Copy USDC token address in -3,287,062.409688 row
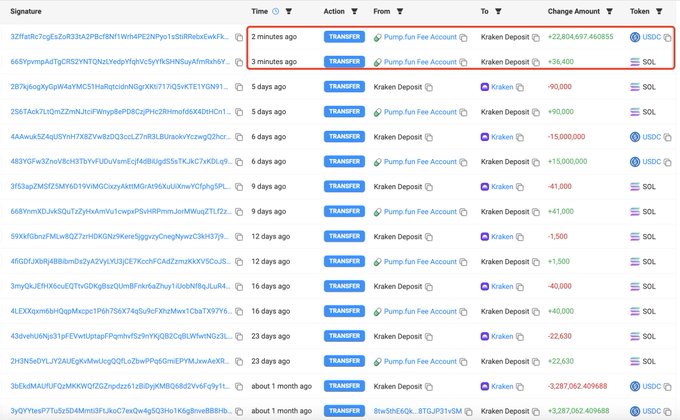680x420 pixels. pos(667,387)
